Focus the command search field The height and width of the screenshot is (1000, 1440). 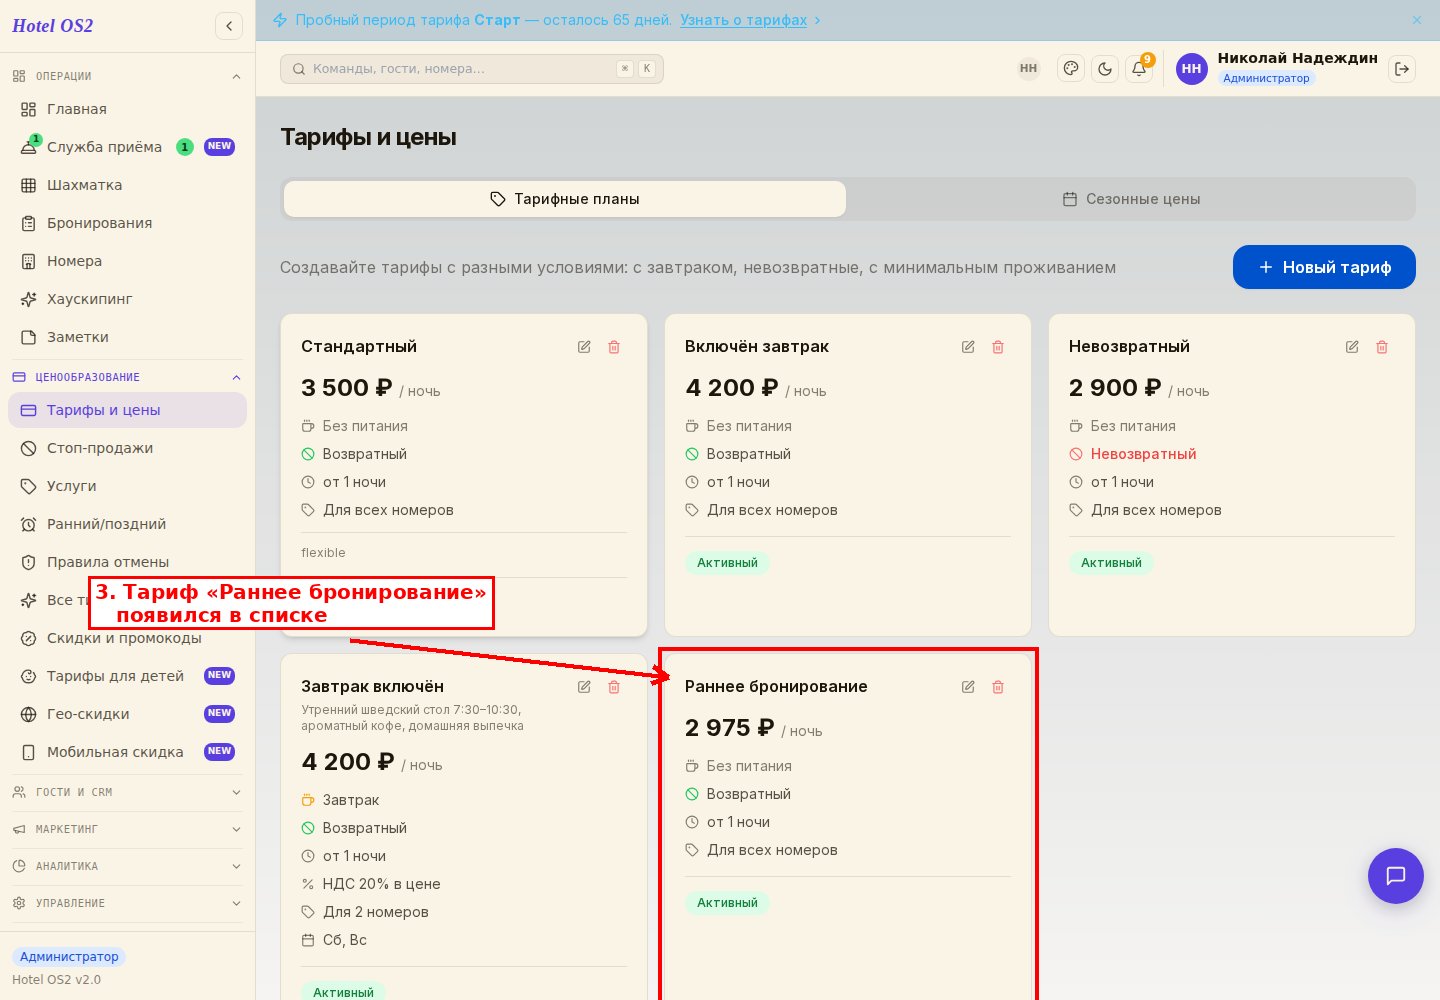coord(472,69)
